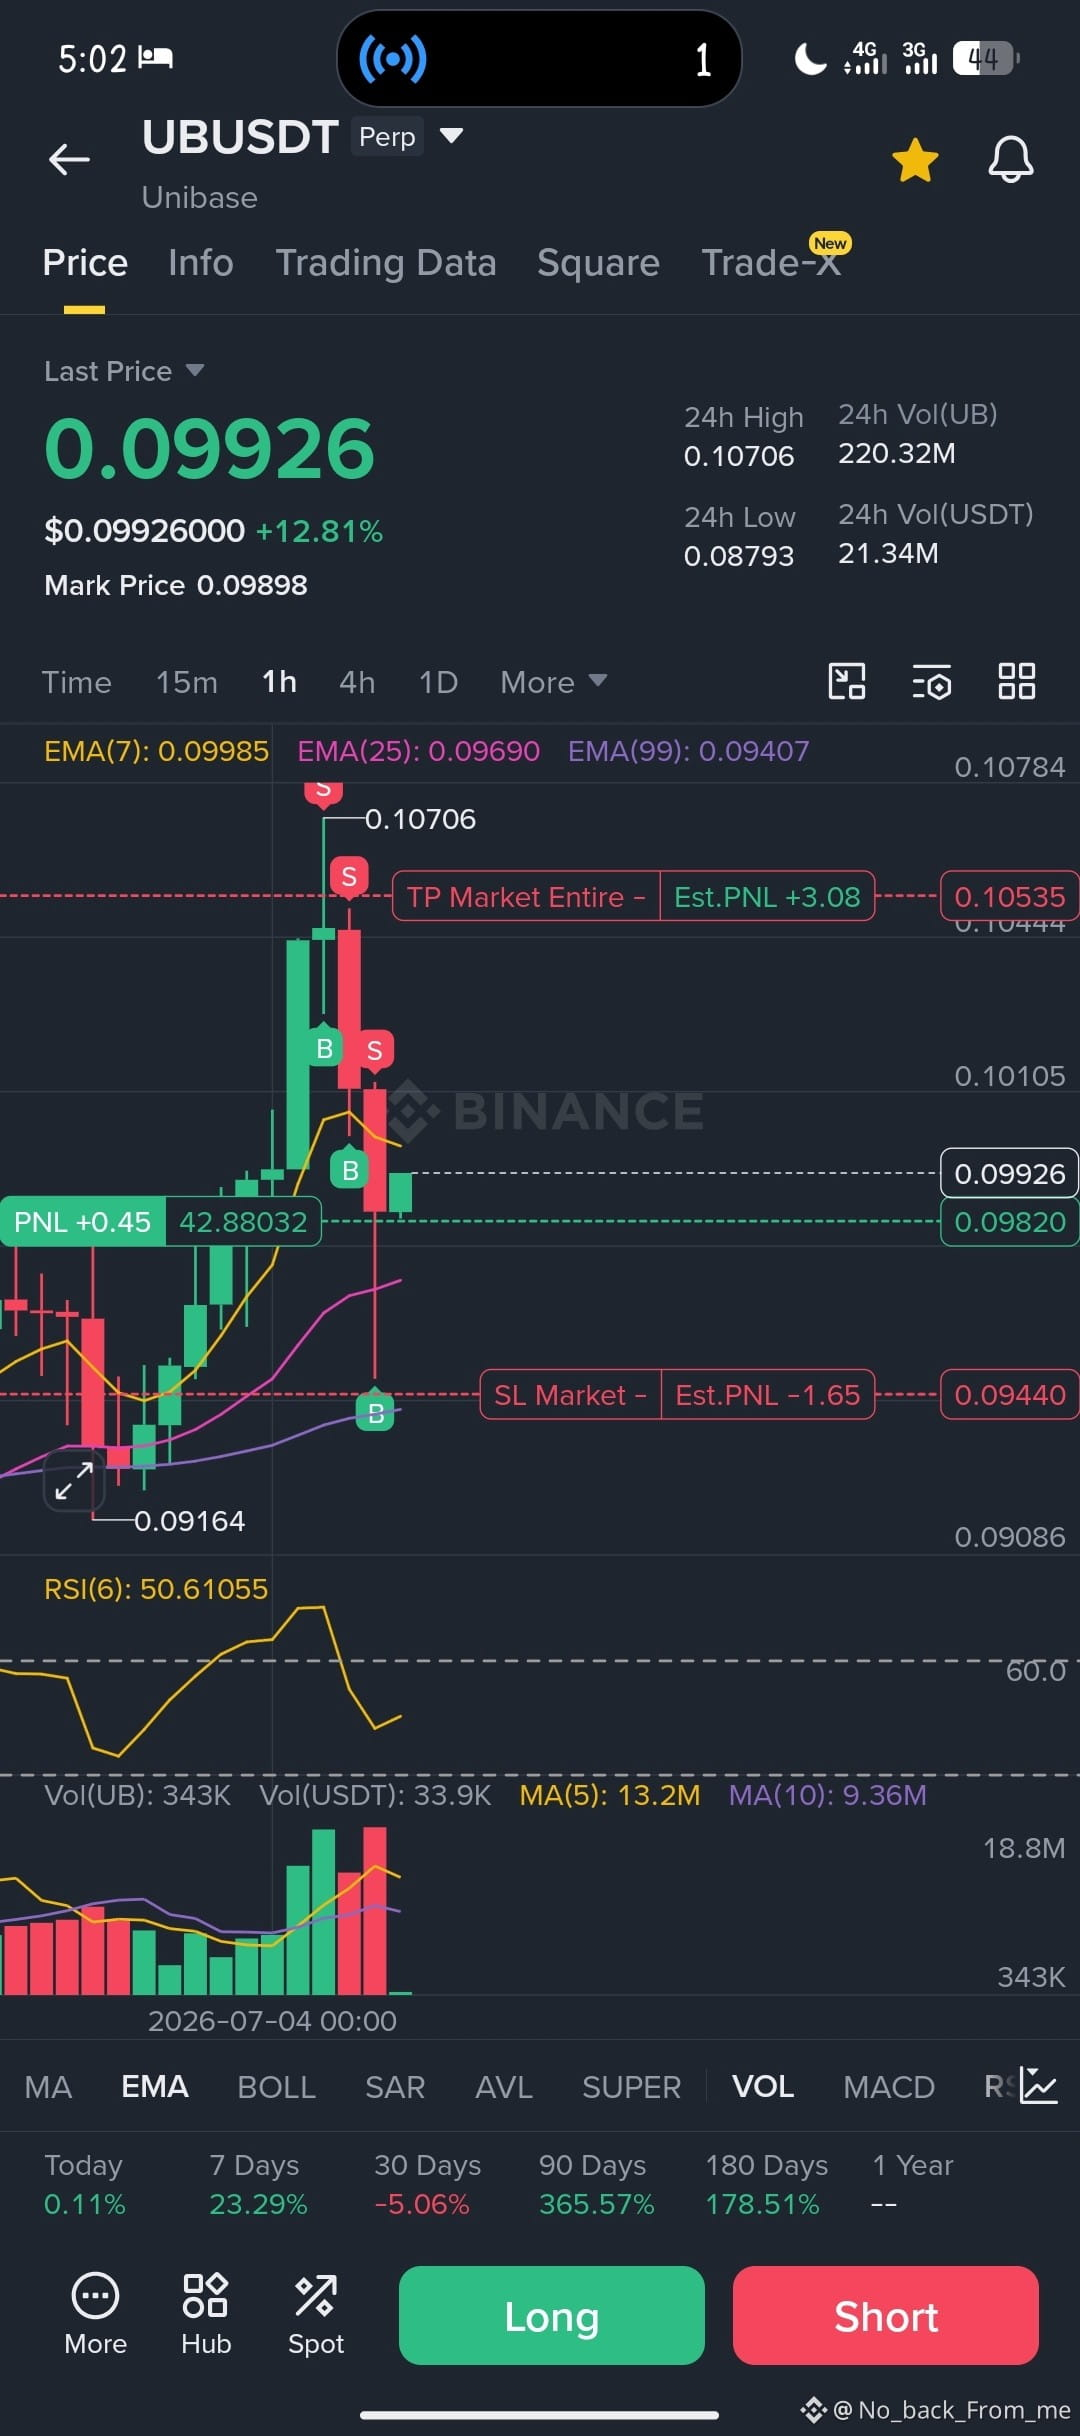The height and width of the screenshot is (2436, 1080).
Task: Tap the 0.10535 TP price tag
Action: [1010, 896]
